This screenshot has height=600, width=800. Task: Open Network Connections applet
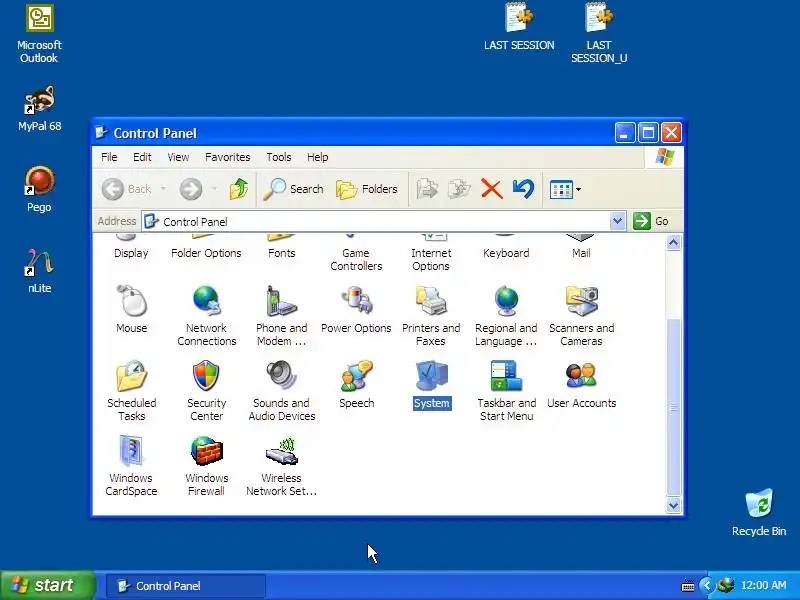(206, 302)
